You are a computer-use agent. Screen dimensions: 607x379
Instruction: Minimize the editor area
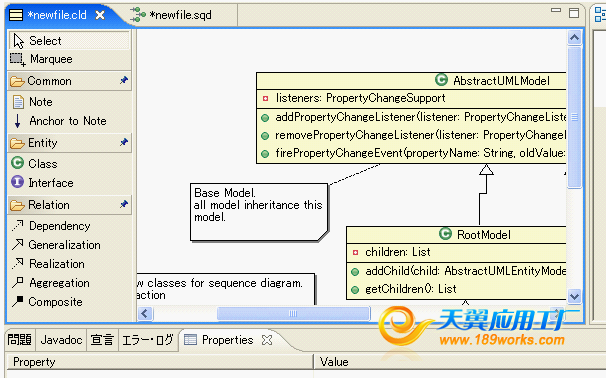pyautogui.click(x=556, y=10)
